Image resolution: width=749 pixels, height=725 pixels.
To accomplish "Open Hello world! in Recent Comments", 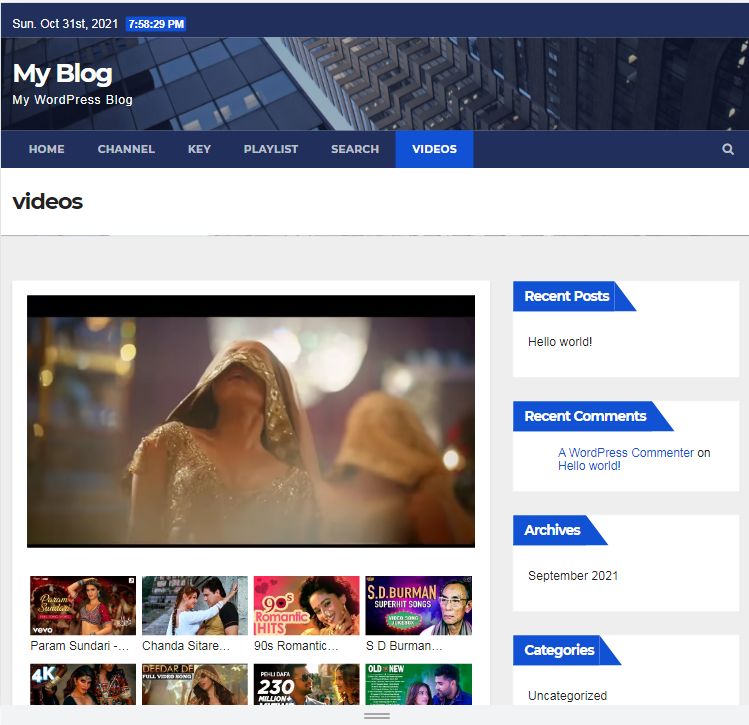I will point(589,466).
